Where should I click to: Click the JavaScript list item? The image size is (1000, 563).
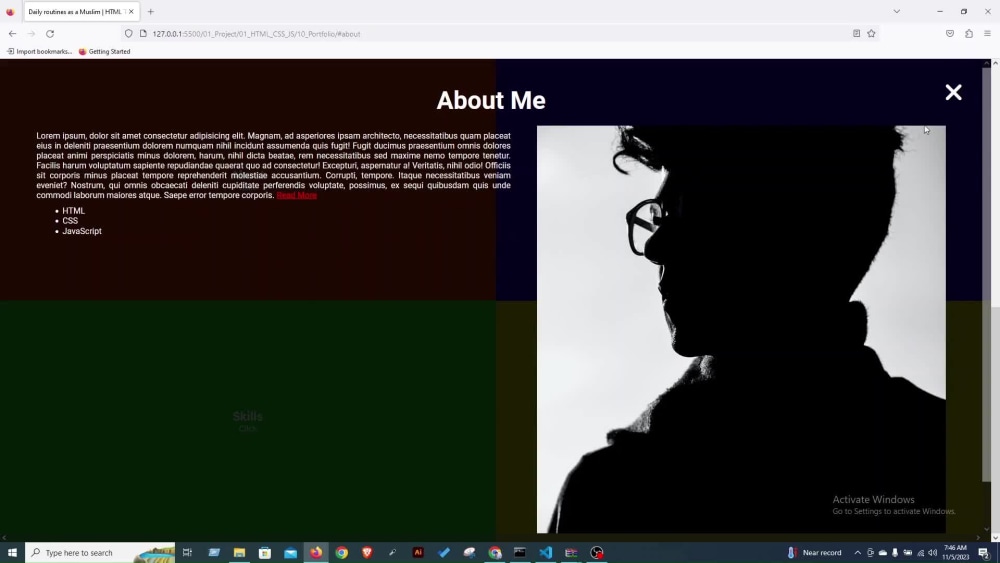click(82, 231)
